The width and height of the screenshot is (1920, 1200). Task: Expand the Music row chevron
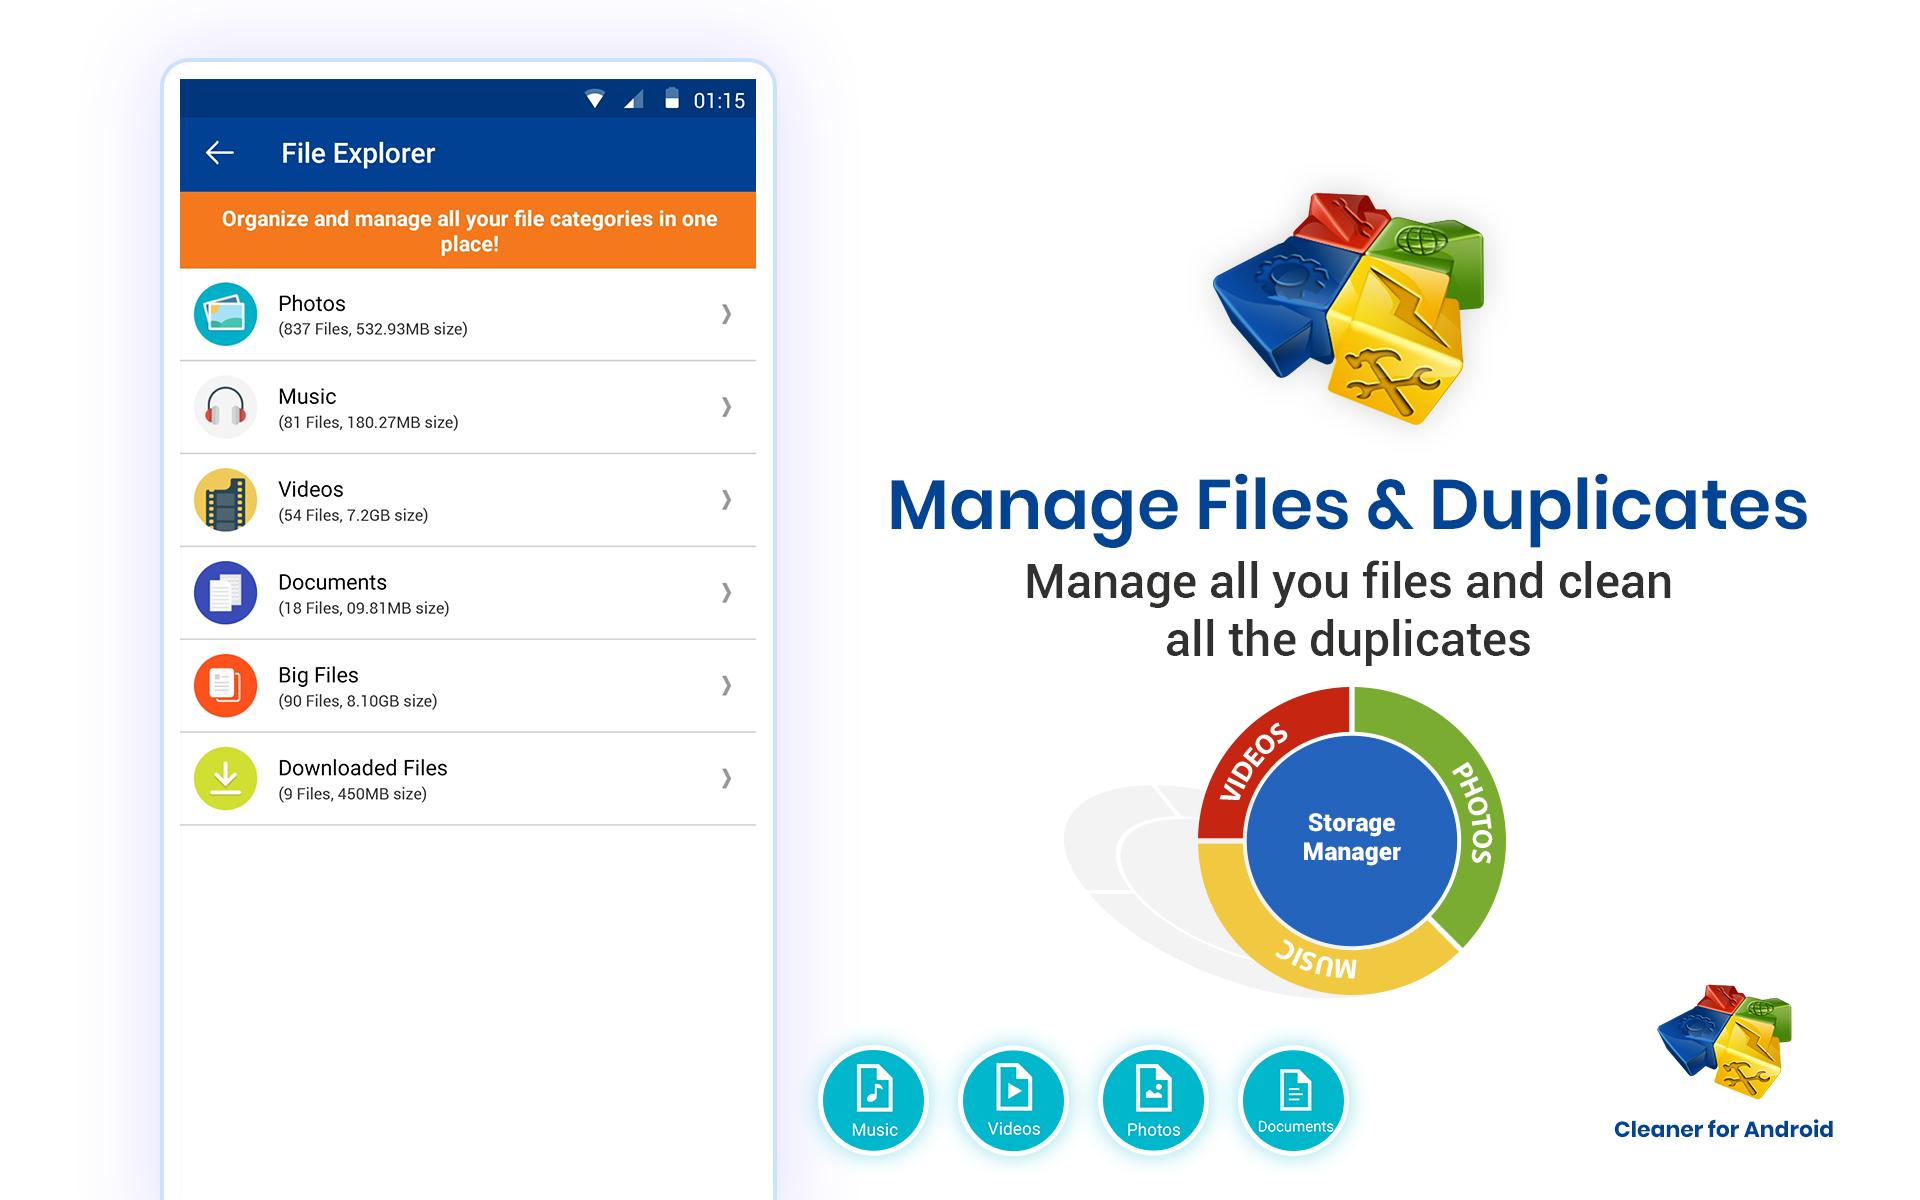[727, 407]
